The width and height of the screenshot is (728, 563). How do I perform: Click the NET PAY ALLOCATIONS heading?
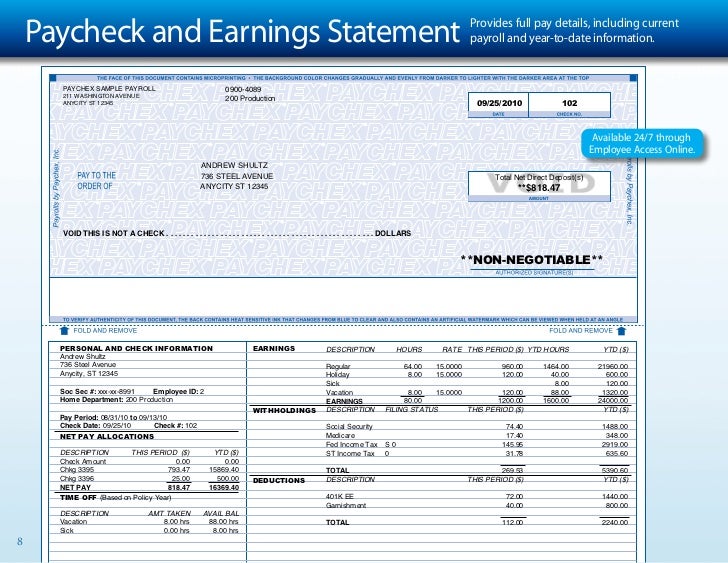tap(107, 436)
